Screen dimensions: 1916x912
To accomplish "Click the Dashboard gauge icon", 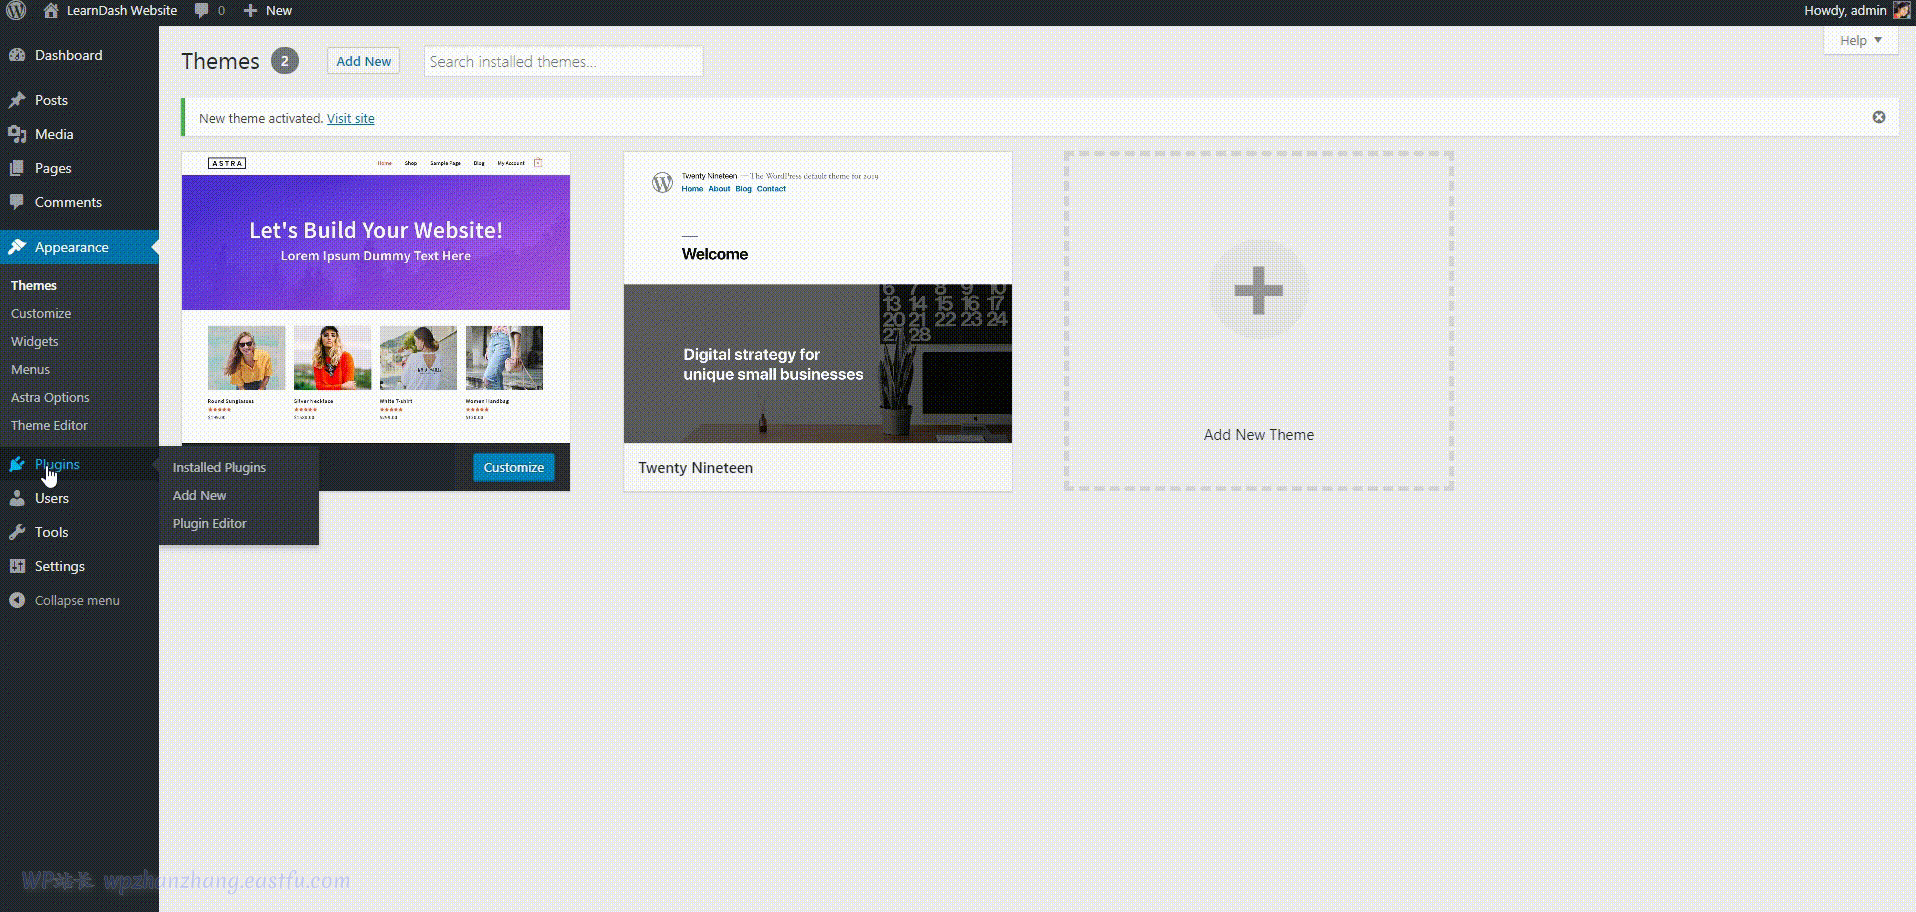I will 17,55.
